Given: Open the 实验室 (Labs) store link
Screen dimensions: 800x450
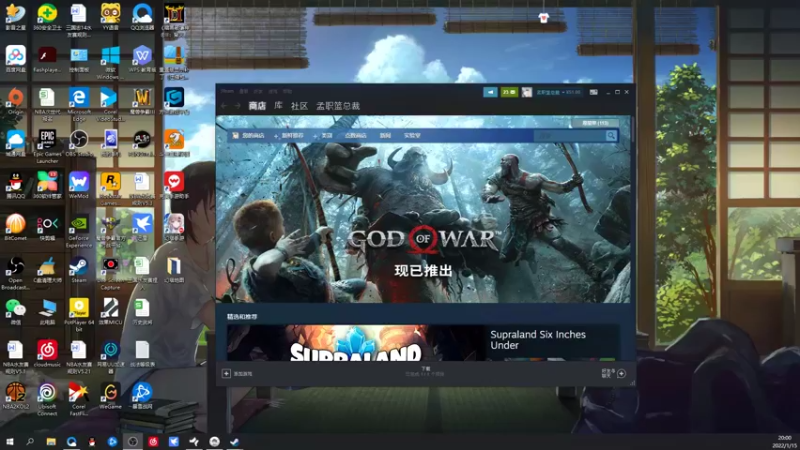Looking at the screenshot, I should [412, 136].
